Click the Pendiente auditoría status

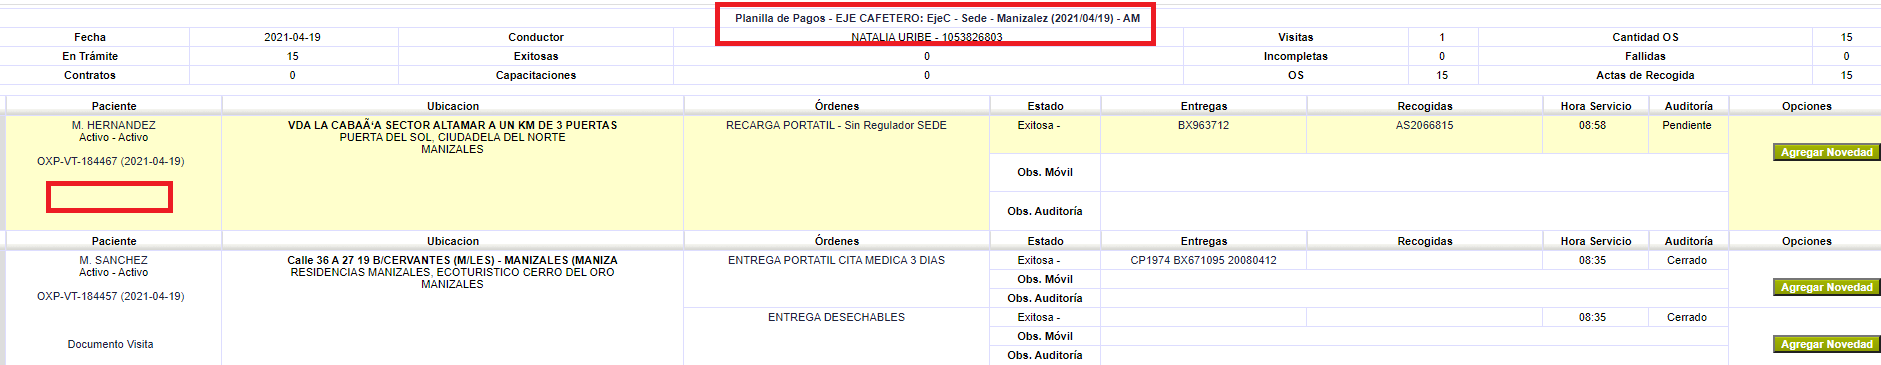(x=1687, y=125)
